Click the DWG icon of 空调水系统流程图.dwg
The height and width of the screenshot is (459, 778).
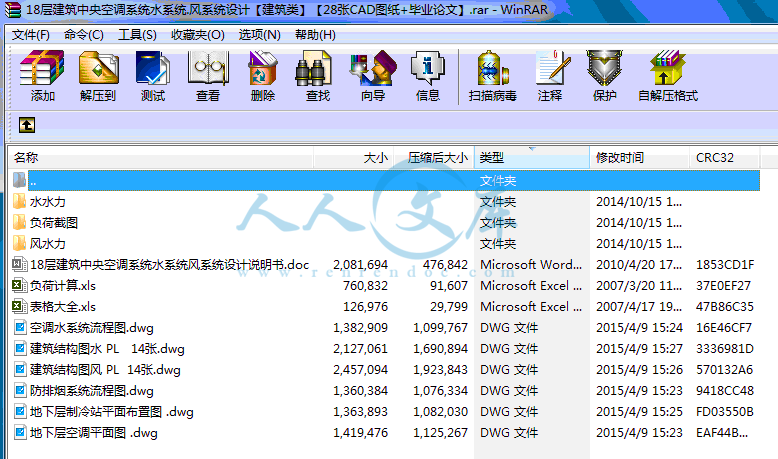(x=20, y=327)
